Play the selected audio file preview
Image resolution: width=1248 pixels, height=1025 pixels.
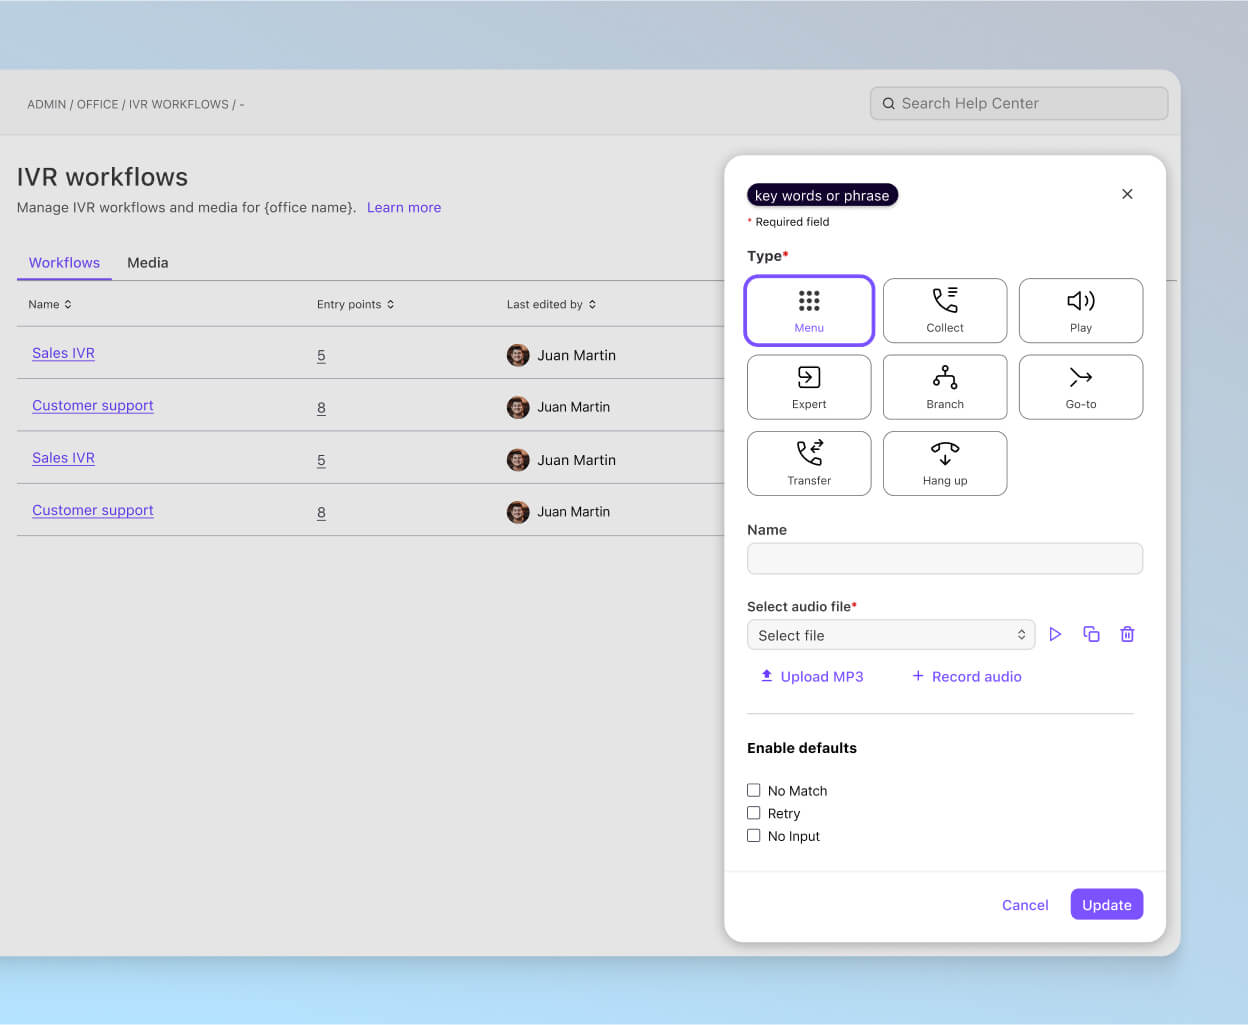[x=1056, y=634]
